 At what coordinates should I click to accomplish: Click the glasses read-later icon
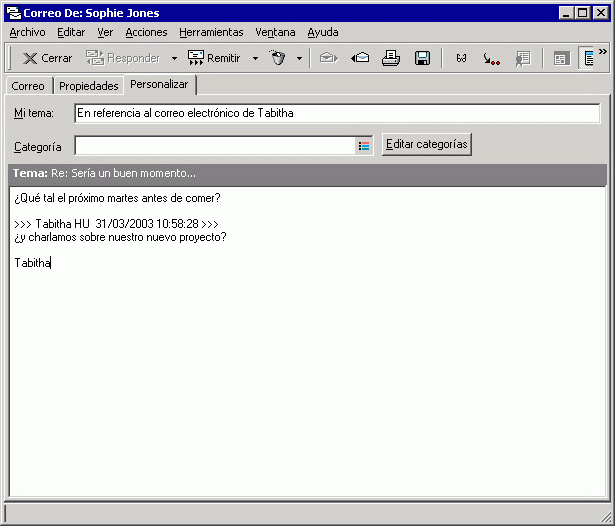pyautogui.click(x=461, y=58)
